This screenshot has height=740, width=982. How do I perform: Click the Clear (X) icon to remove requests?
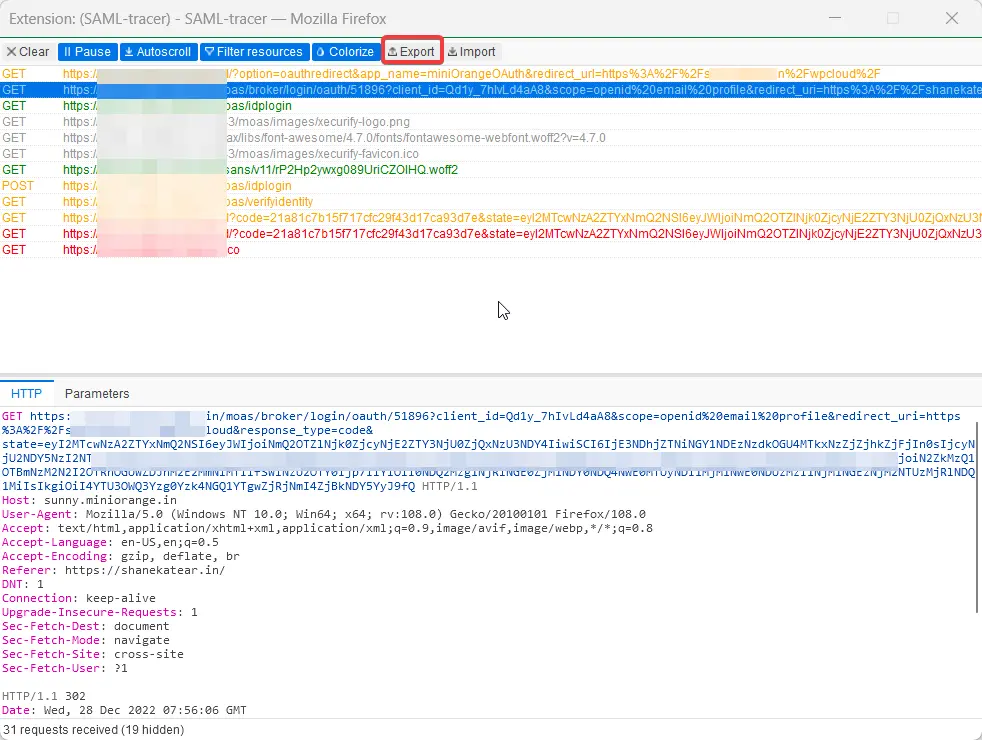[x=13, y=51]
